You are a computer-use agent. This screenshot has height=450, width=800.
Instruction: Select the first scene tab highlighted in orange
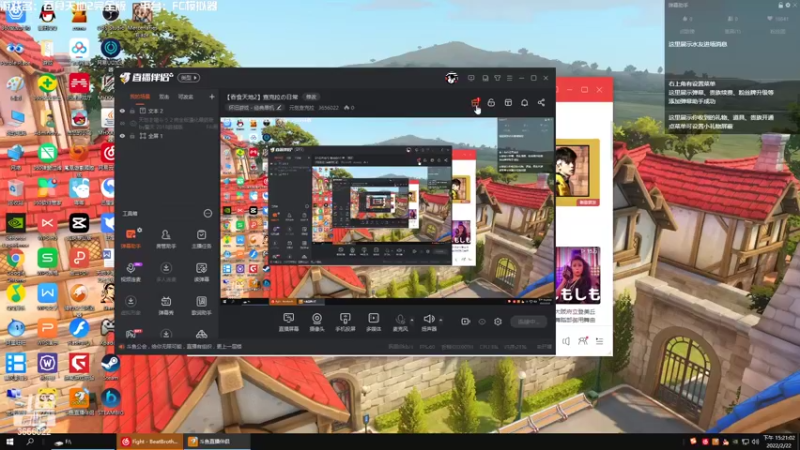140,96
